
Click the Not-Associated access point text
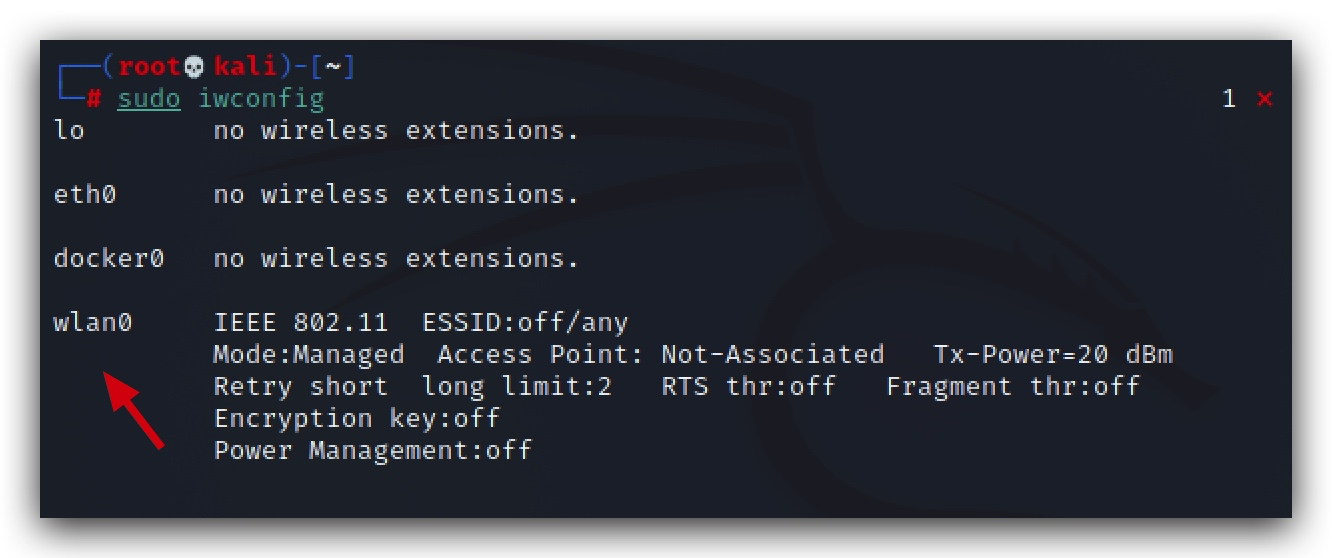tap(773, 355)
